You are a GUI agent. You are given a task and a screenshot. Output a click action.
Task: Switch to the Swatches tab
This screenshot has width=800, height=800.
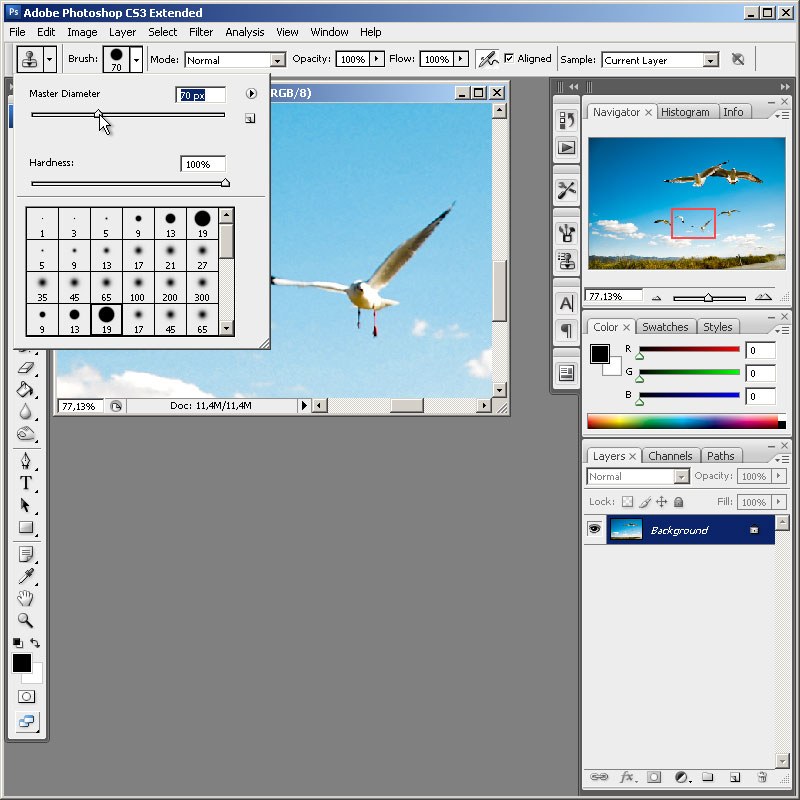click(665, 327)
